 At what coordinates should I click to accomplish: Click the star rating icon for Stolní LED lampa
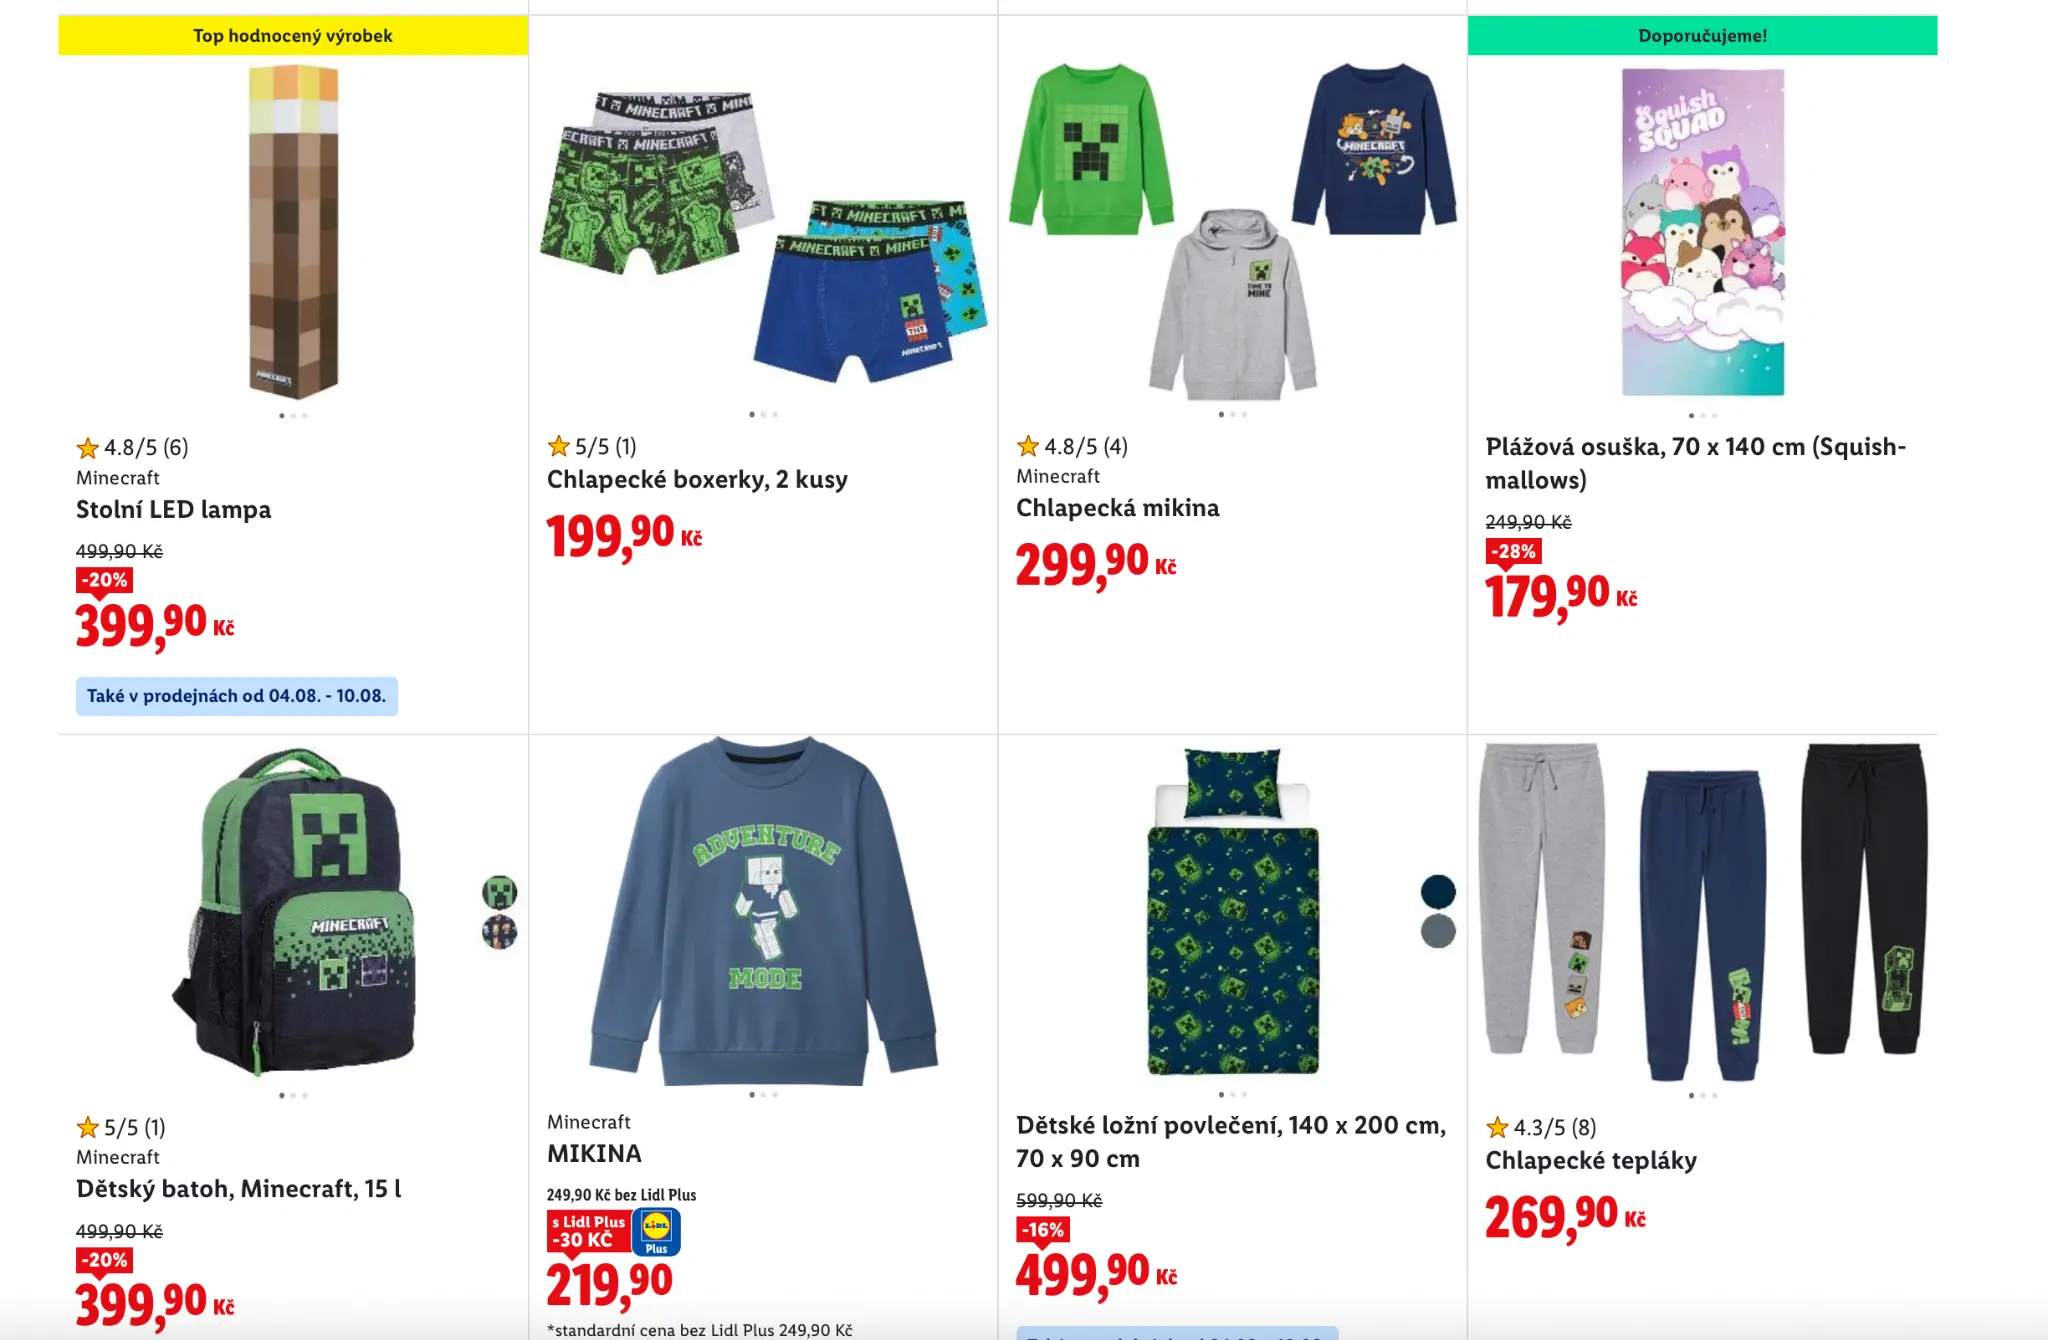88,448
